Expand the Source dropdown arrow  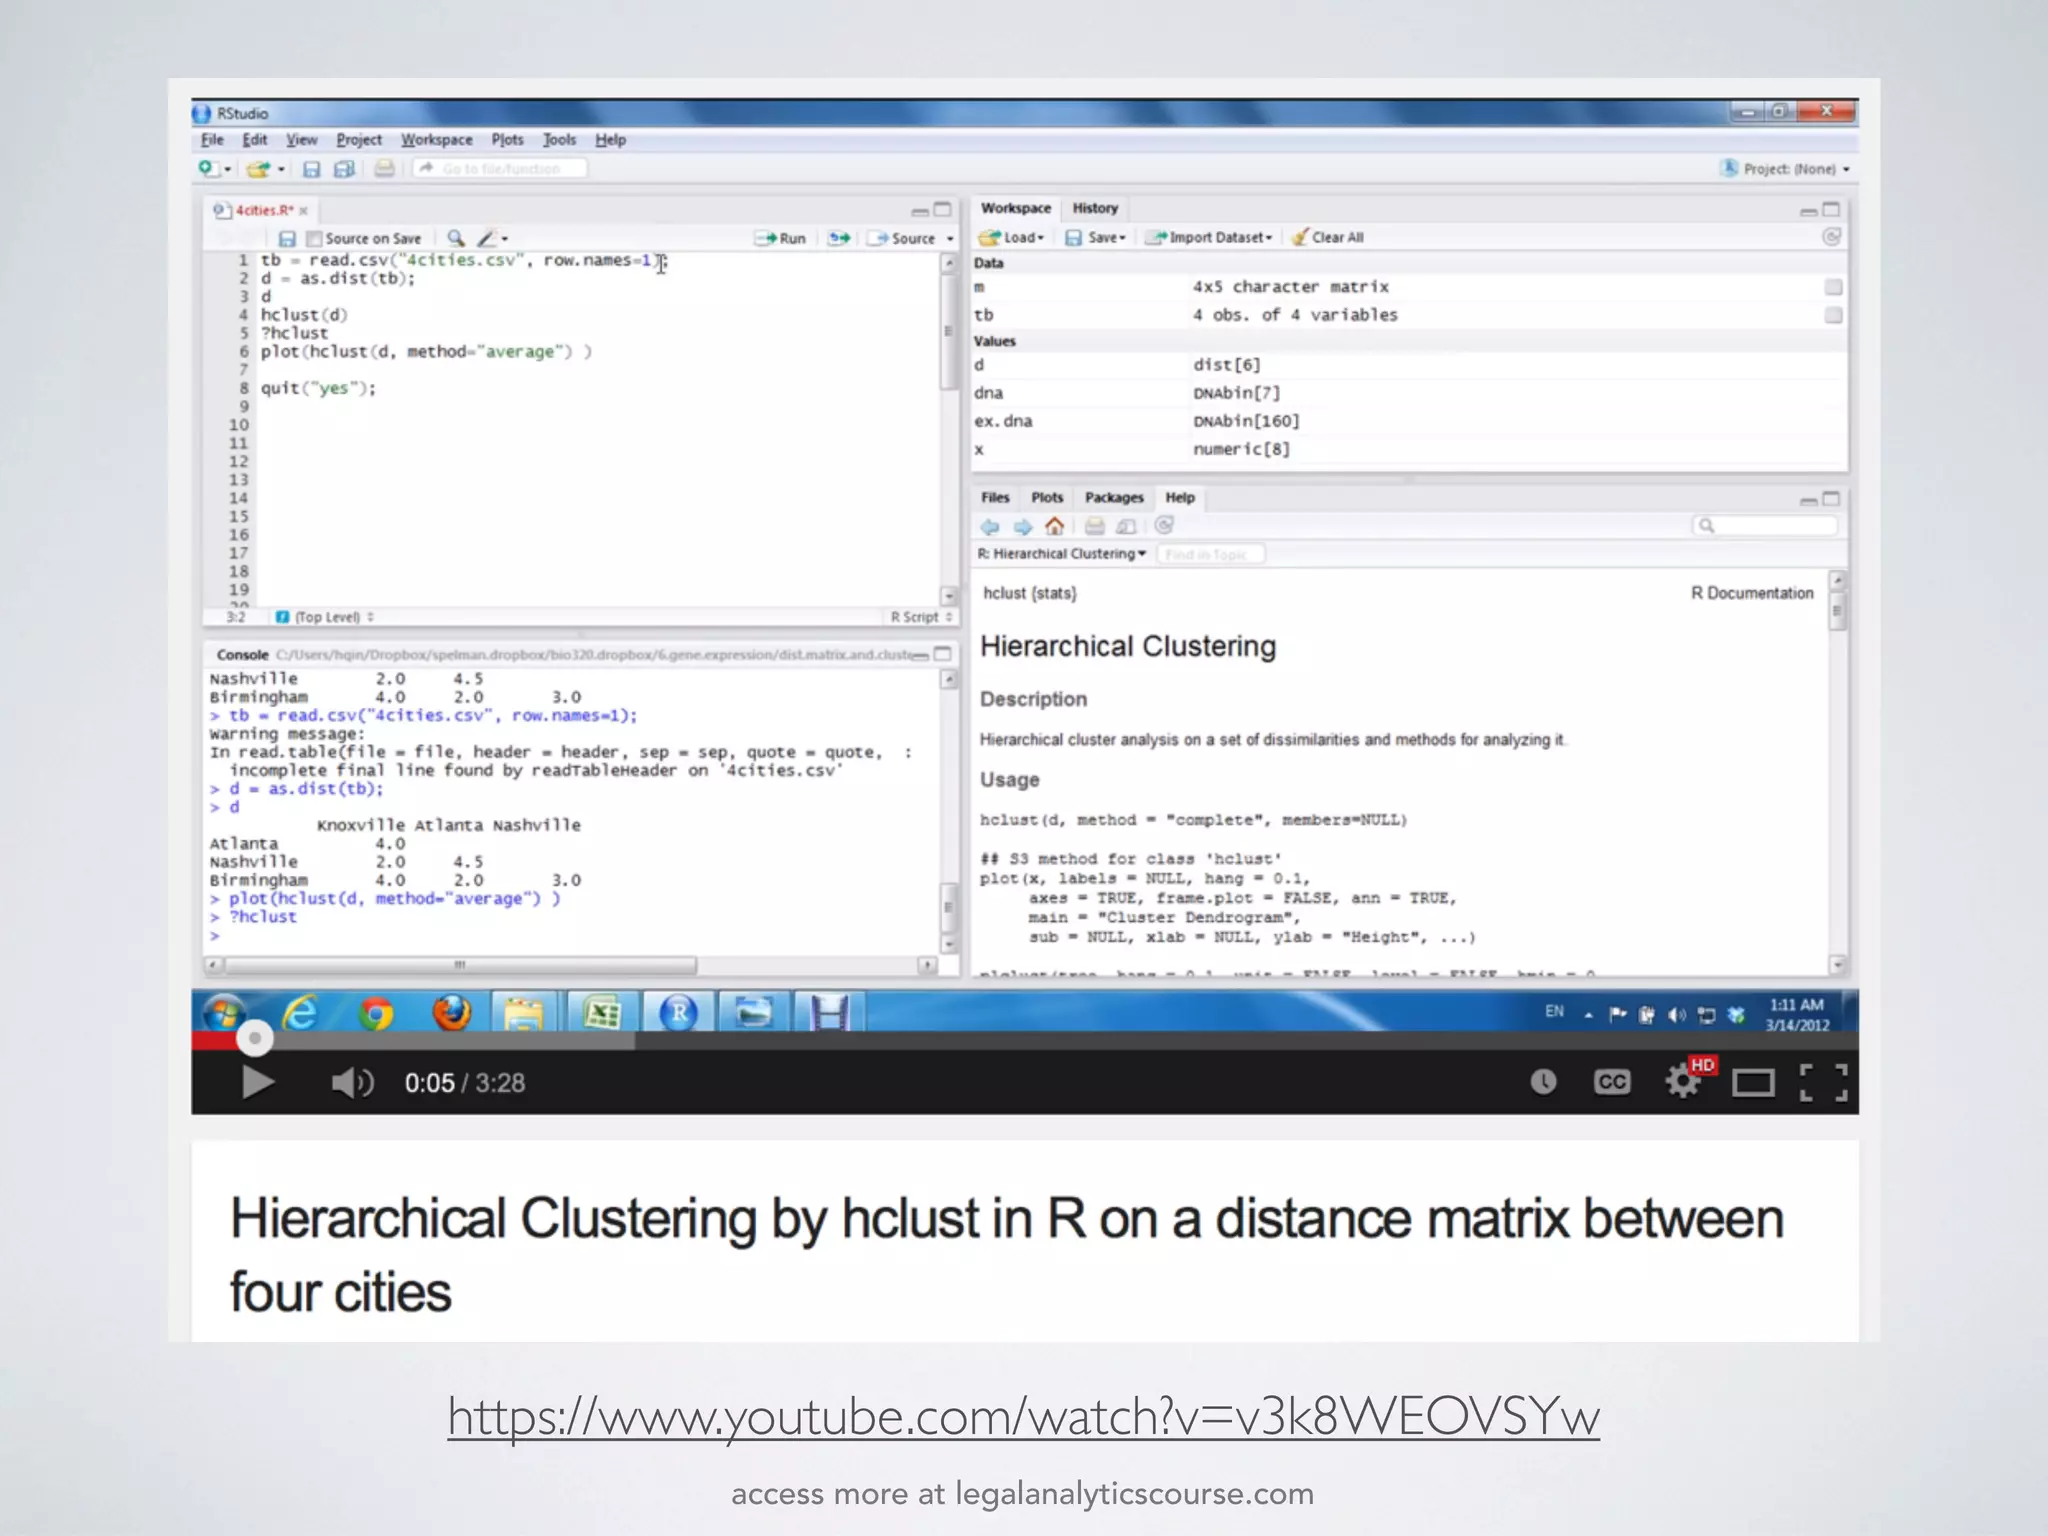(950, 239)
